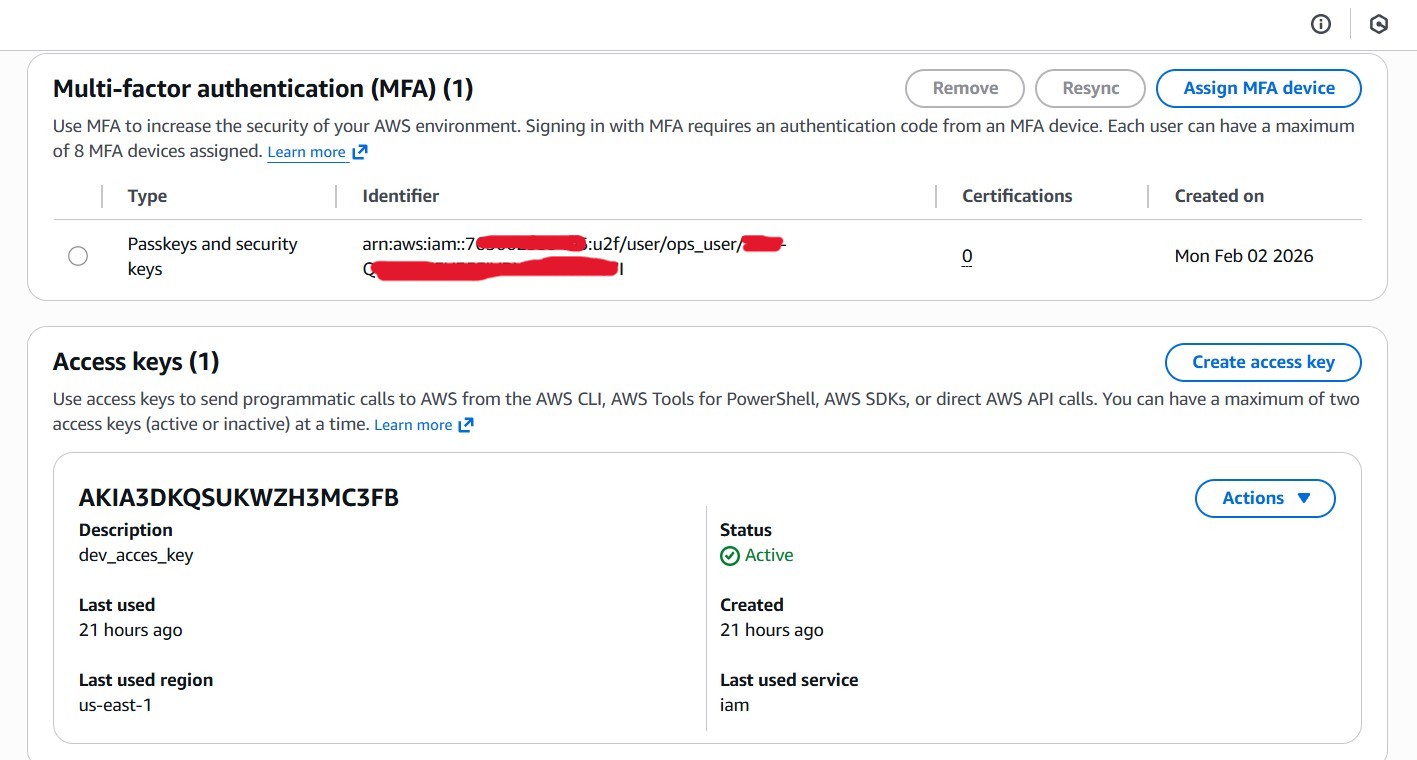Select the Passkeys and security keys radio button

click(x=78, y=256)
